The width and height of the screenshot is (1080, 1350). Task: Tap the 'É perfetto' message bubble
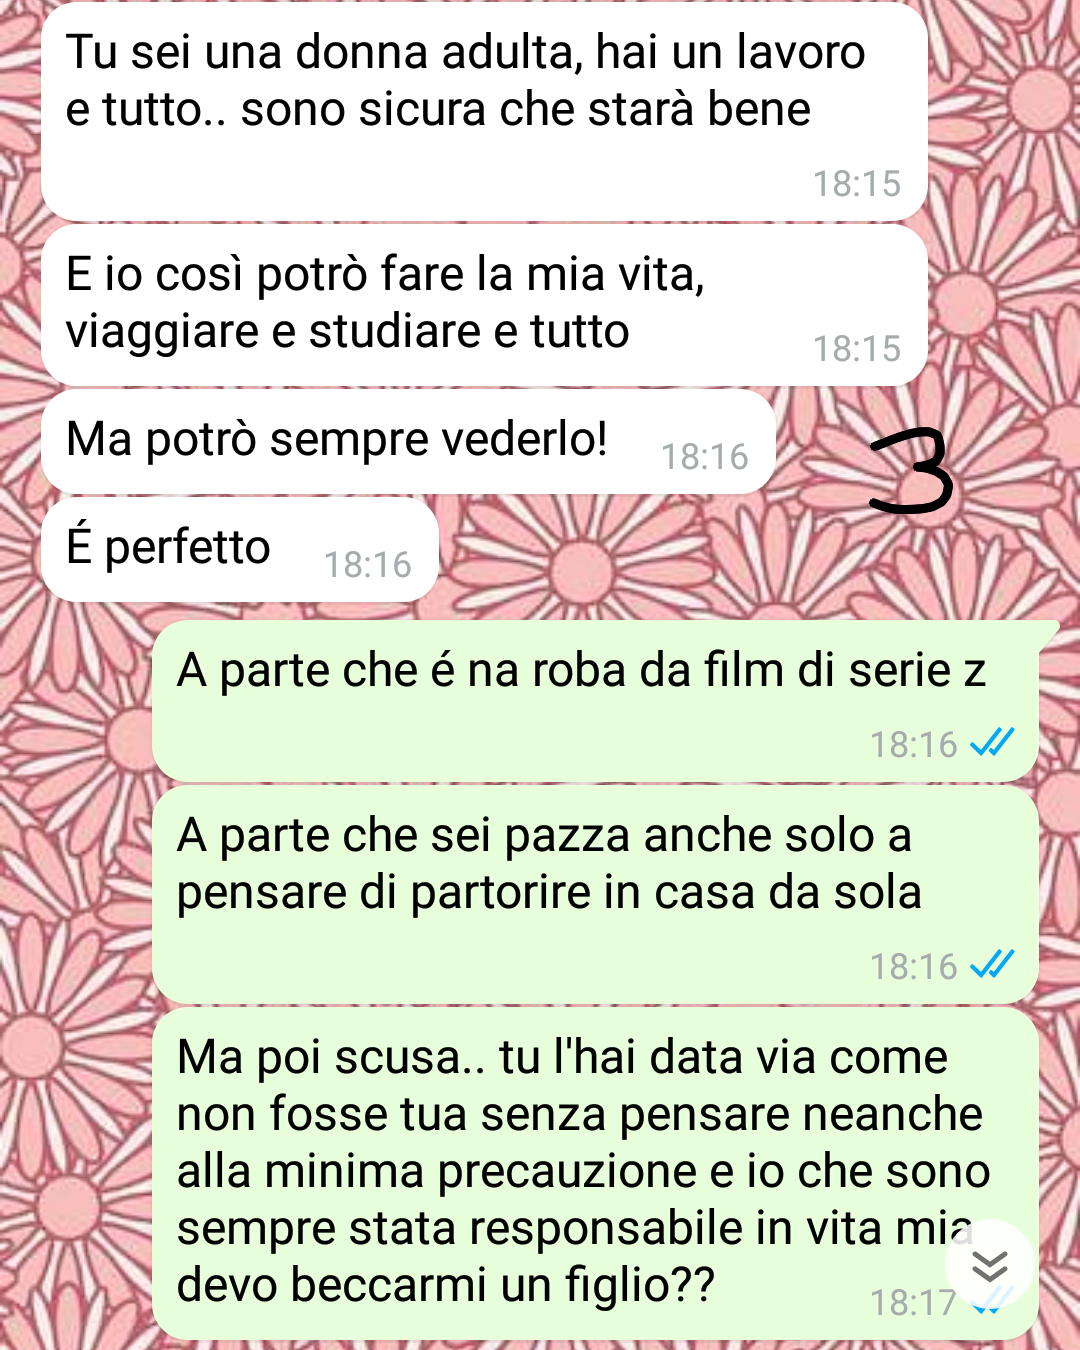click(240, 549)
